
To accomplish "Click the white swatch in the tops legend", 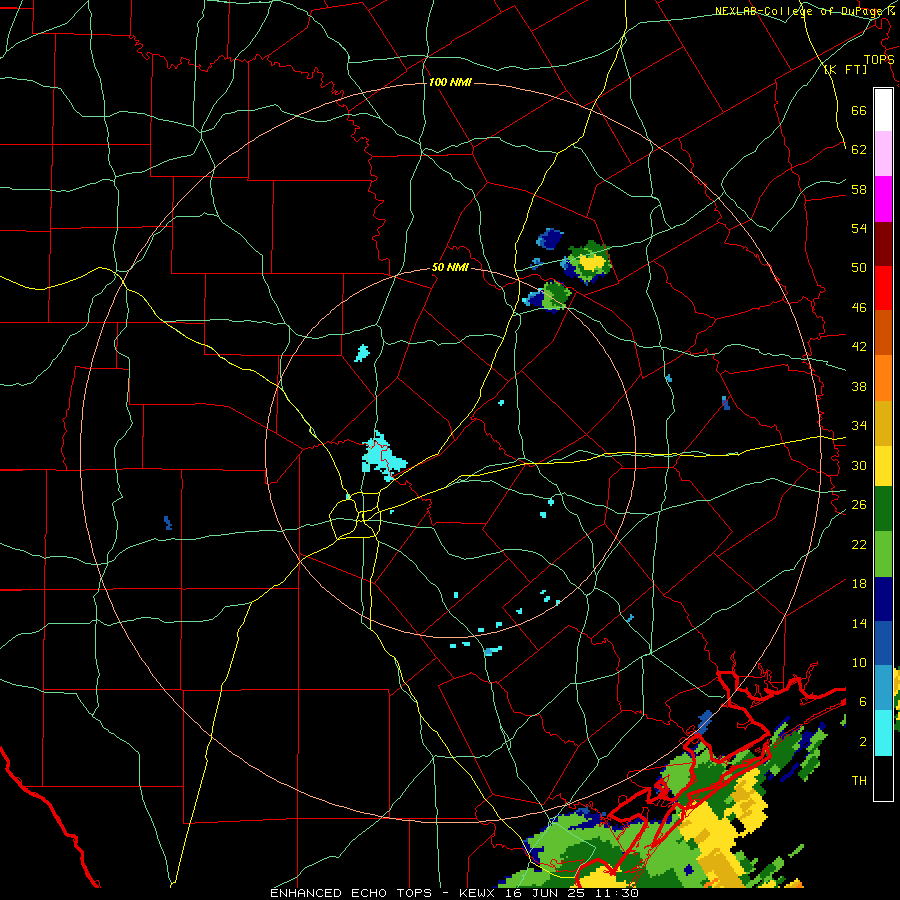I will [x=883, y=110].
